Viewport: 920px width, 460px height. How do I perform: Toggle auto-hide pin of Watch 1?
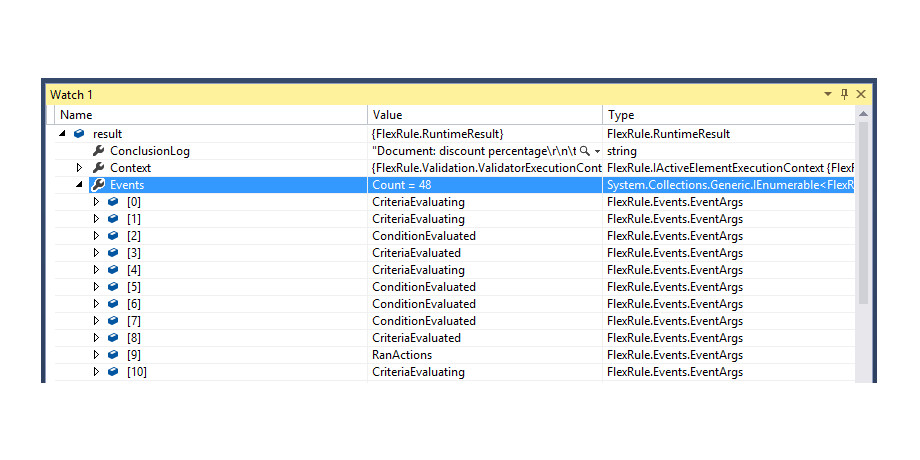coord(844,94)
